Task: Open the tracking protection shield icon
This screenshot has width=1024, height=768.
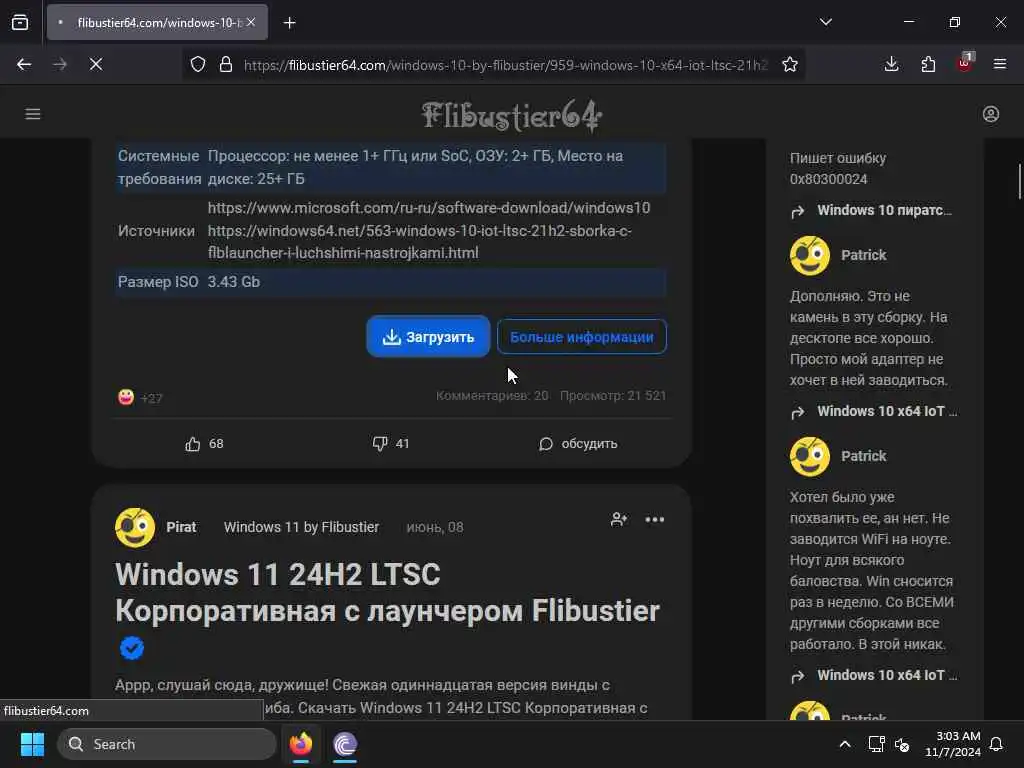Action: pos(198,65)
